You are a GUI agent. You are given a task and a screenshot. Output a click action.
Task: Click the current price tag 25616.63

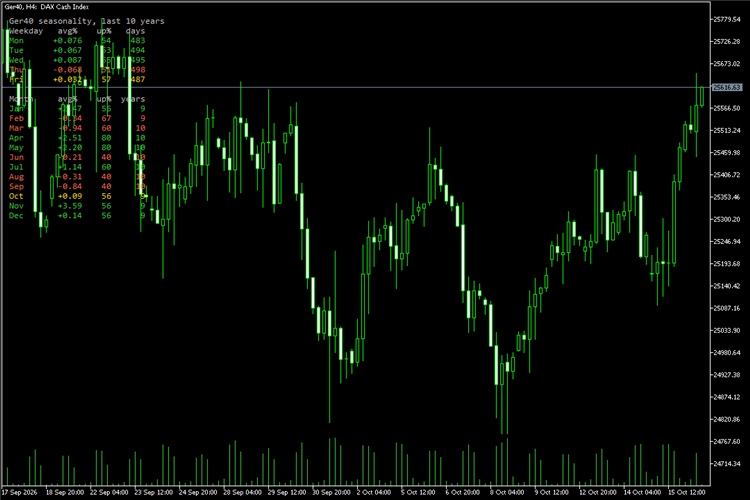pyautogui.click(x=727, y=88)
